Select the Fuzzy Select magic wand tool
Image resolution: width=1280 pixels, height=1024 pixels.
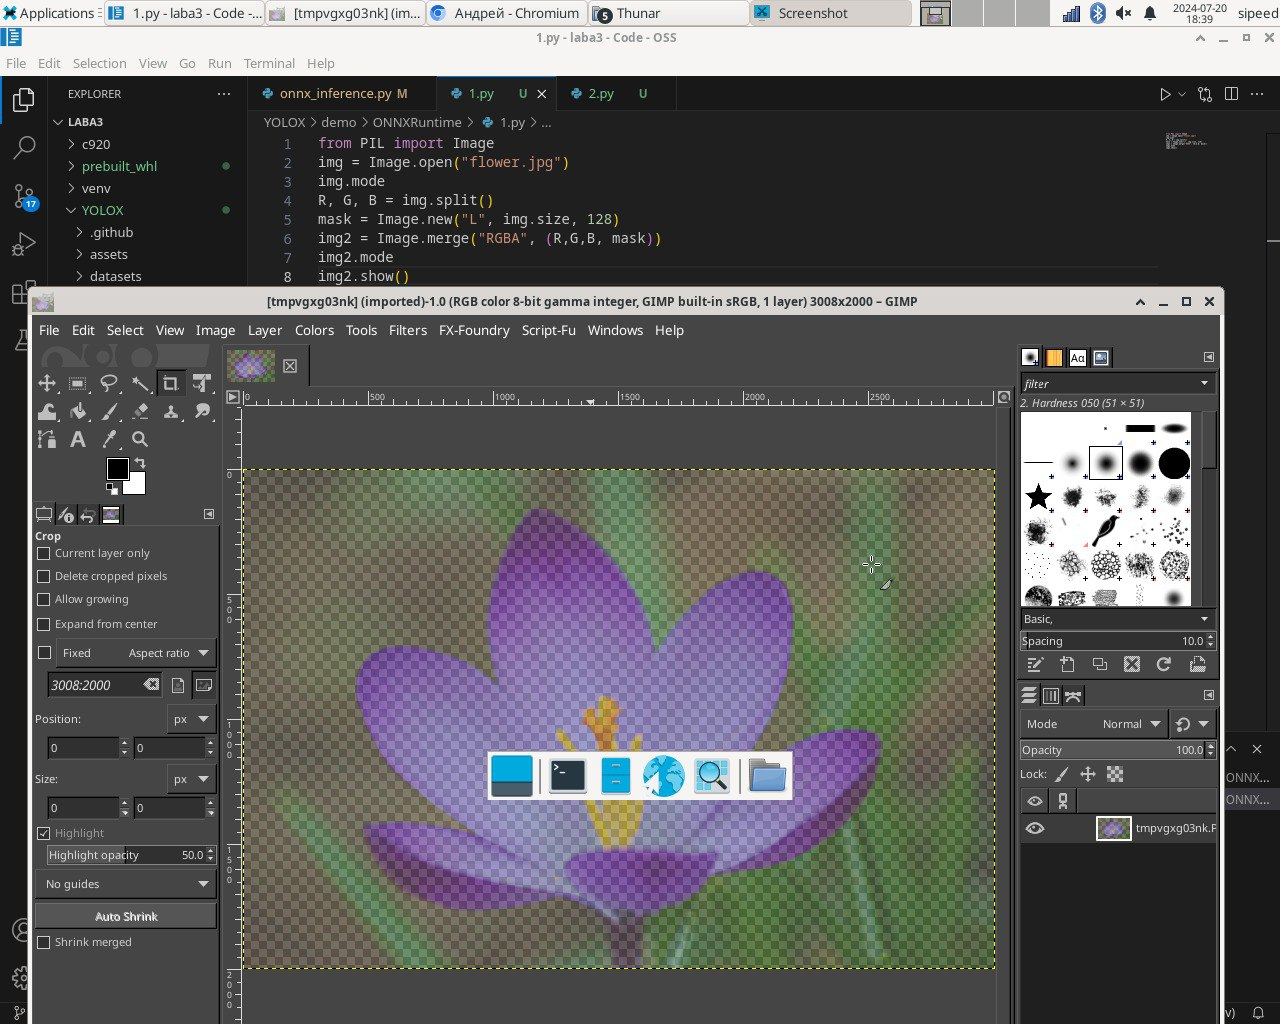click(x=140, y=383)
